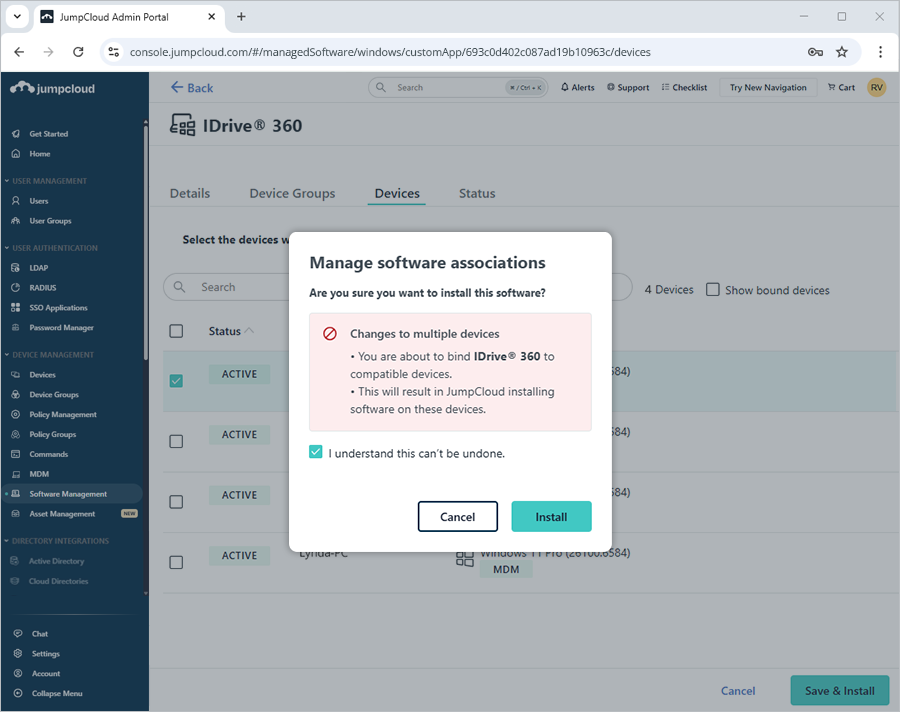Toggle select-all checkbox in table header
This screenshot has width=900, height=712.
tap(176, 331)
